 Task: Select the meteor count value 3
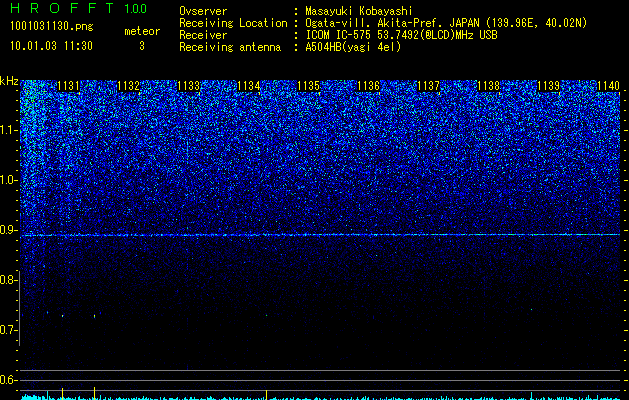(142, 46)
